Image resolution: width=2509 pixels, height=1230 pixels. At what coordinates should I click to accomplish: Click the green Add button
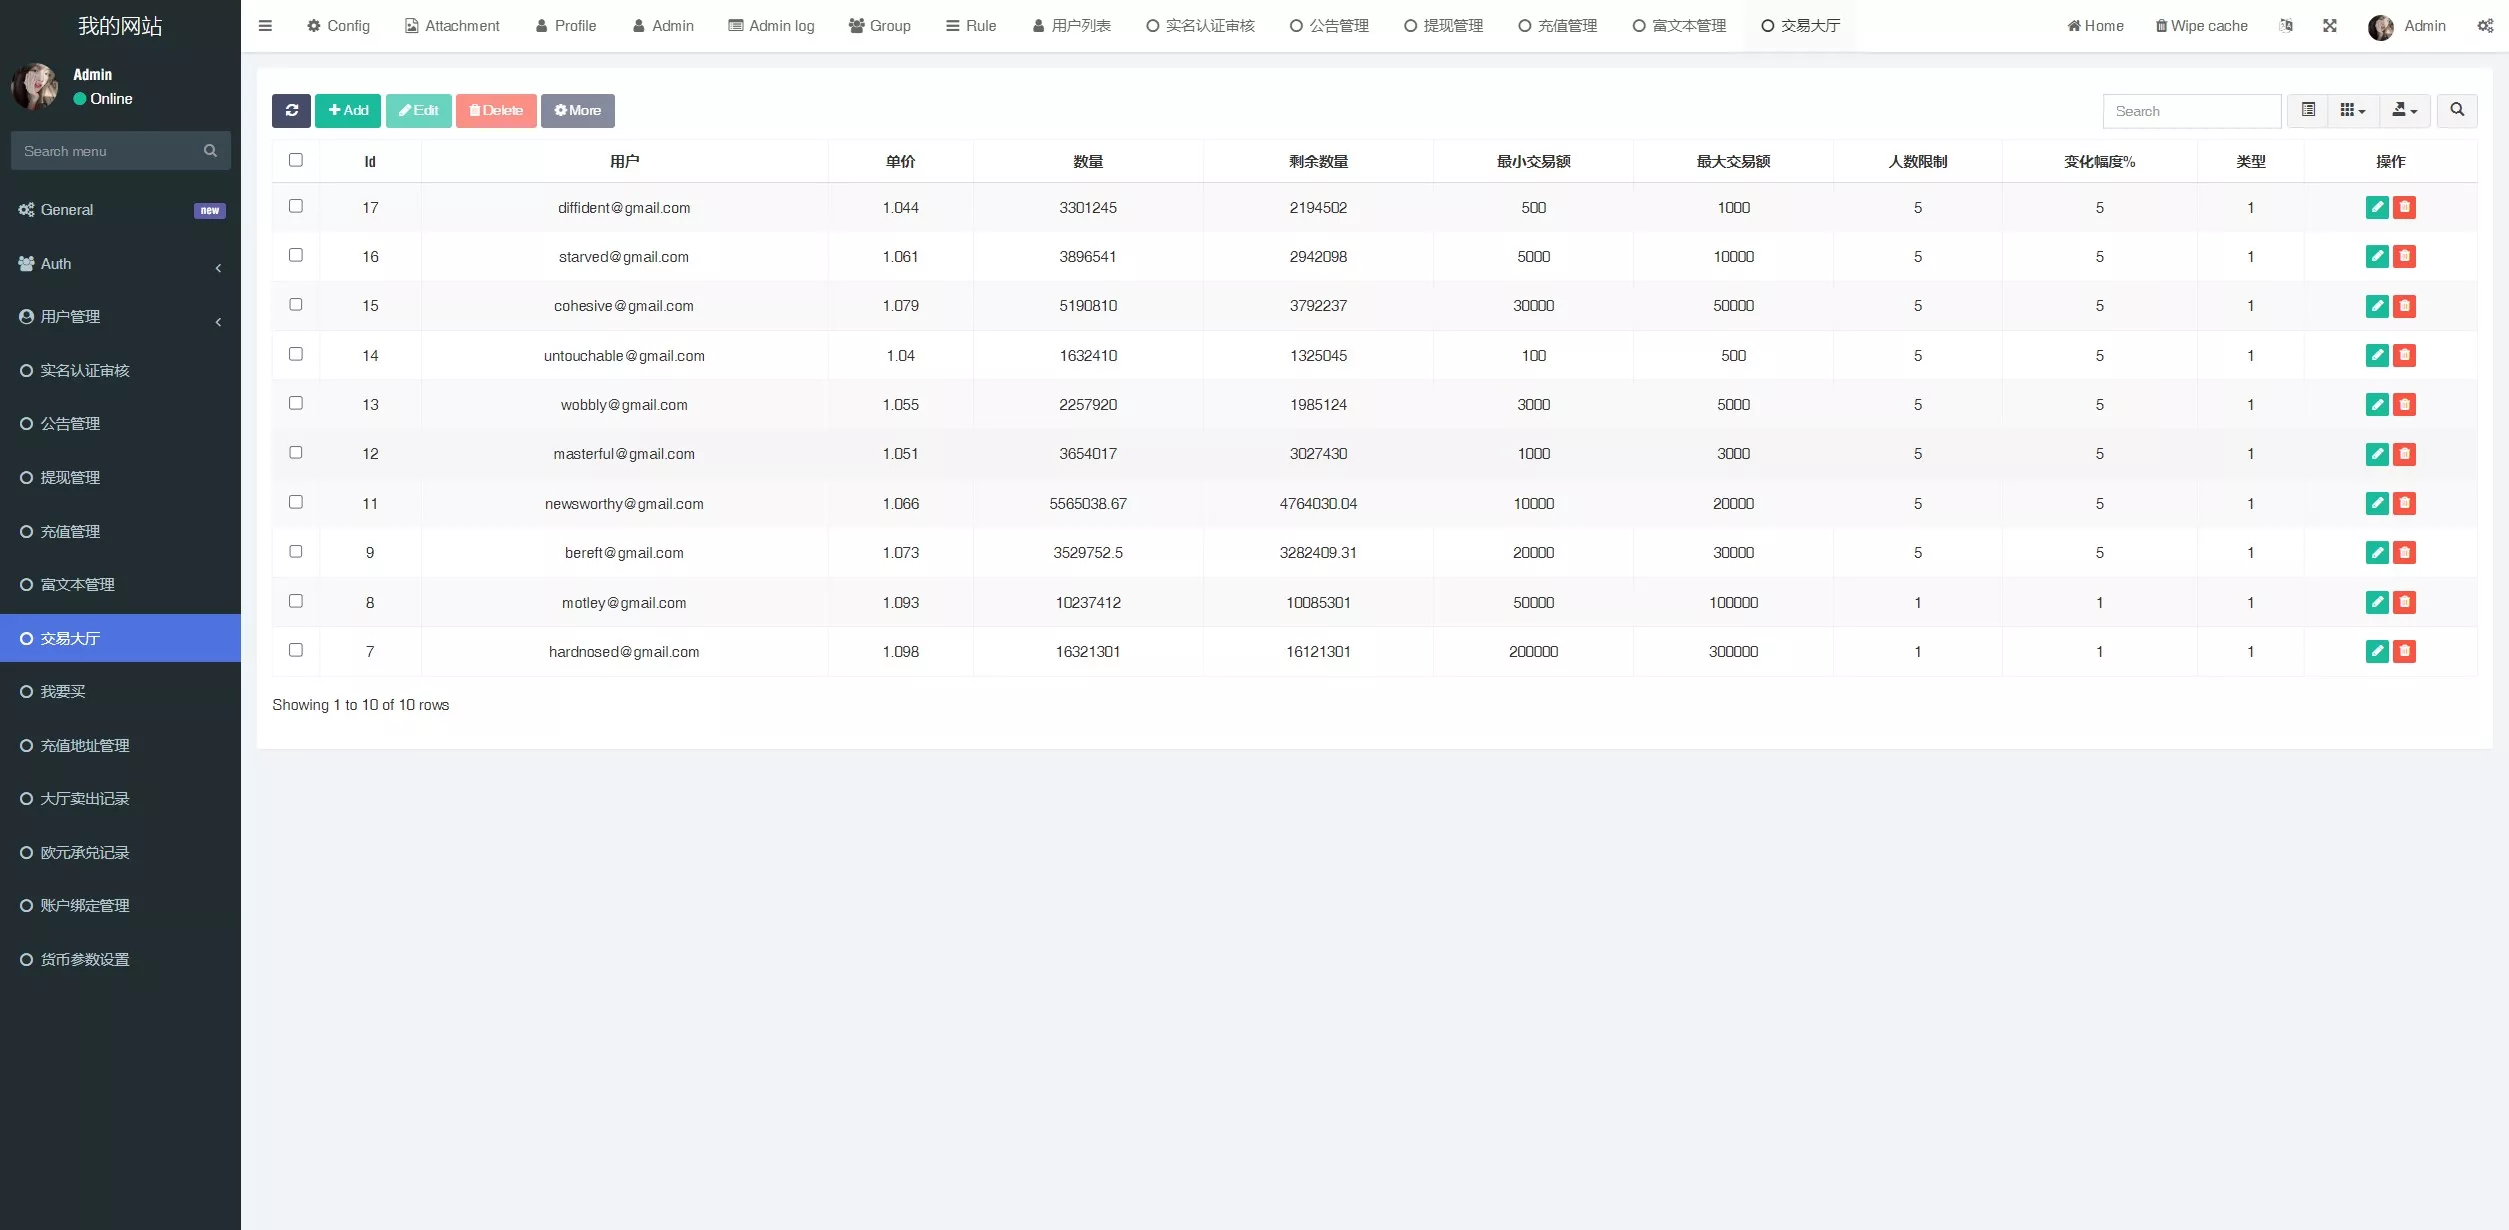pos(348,110)
